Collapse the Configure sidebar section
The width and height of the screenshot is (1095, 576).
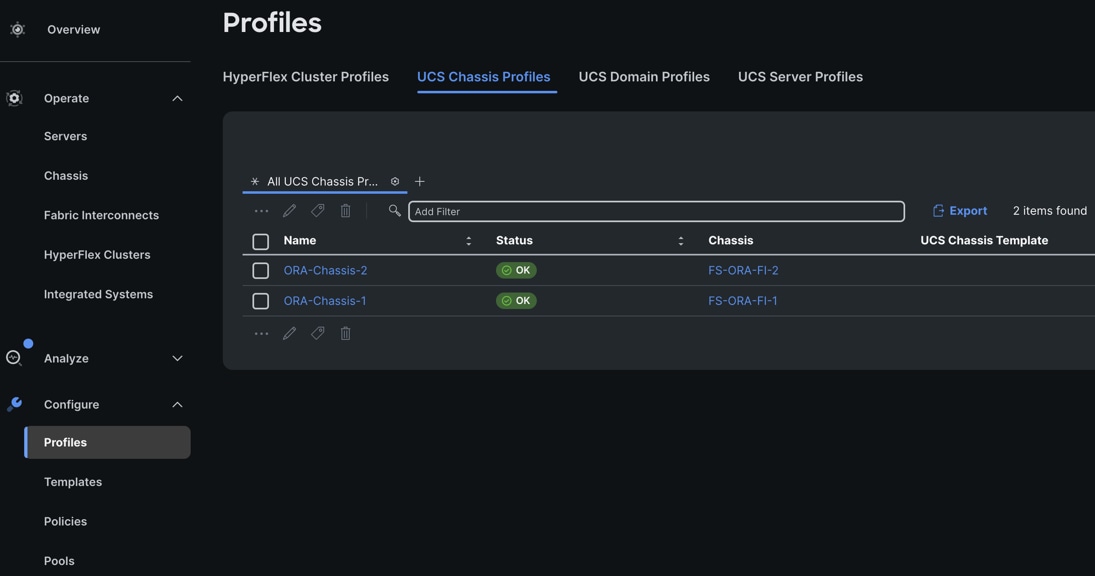click(177, 405)
